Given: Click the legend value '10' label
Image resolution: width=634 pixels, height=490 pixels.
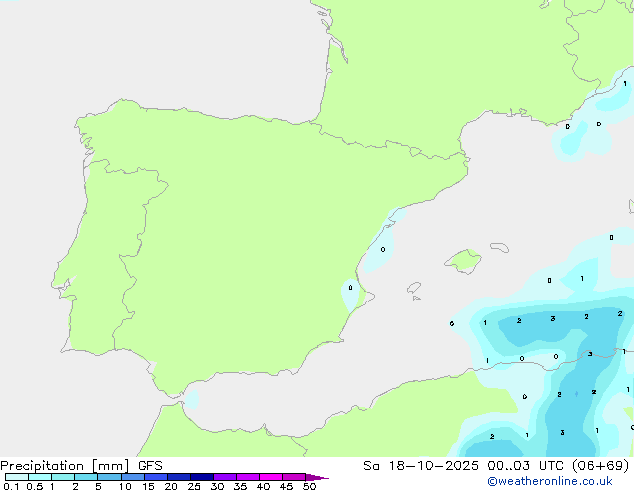Looking at the screenshot, I should pyautogui.click(x=125, y=486).
